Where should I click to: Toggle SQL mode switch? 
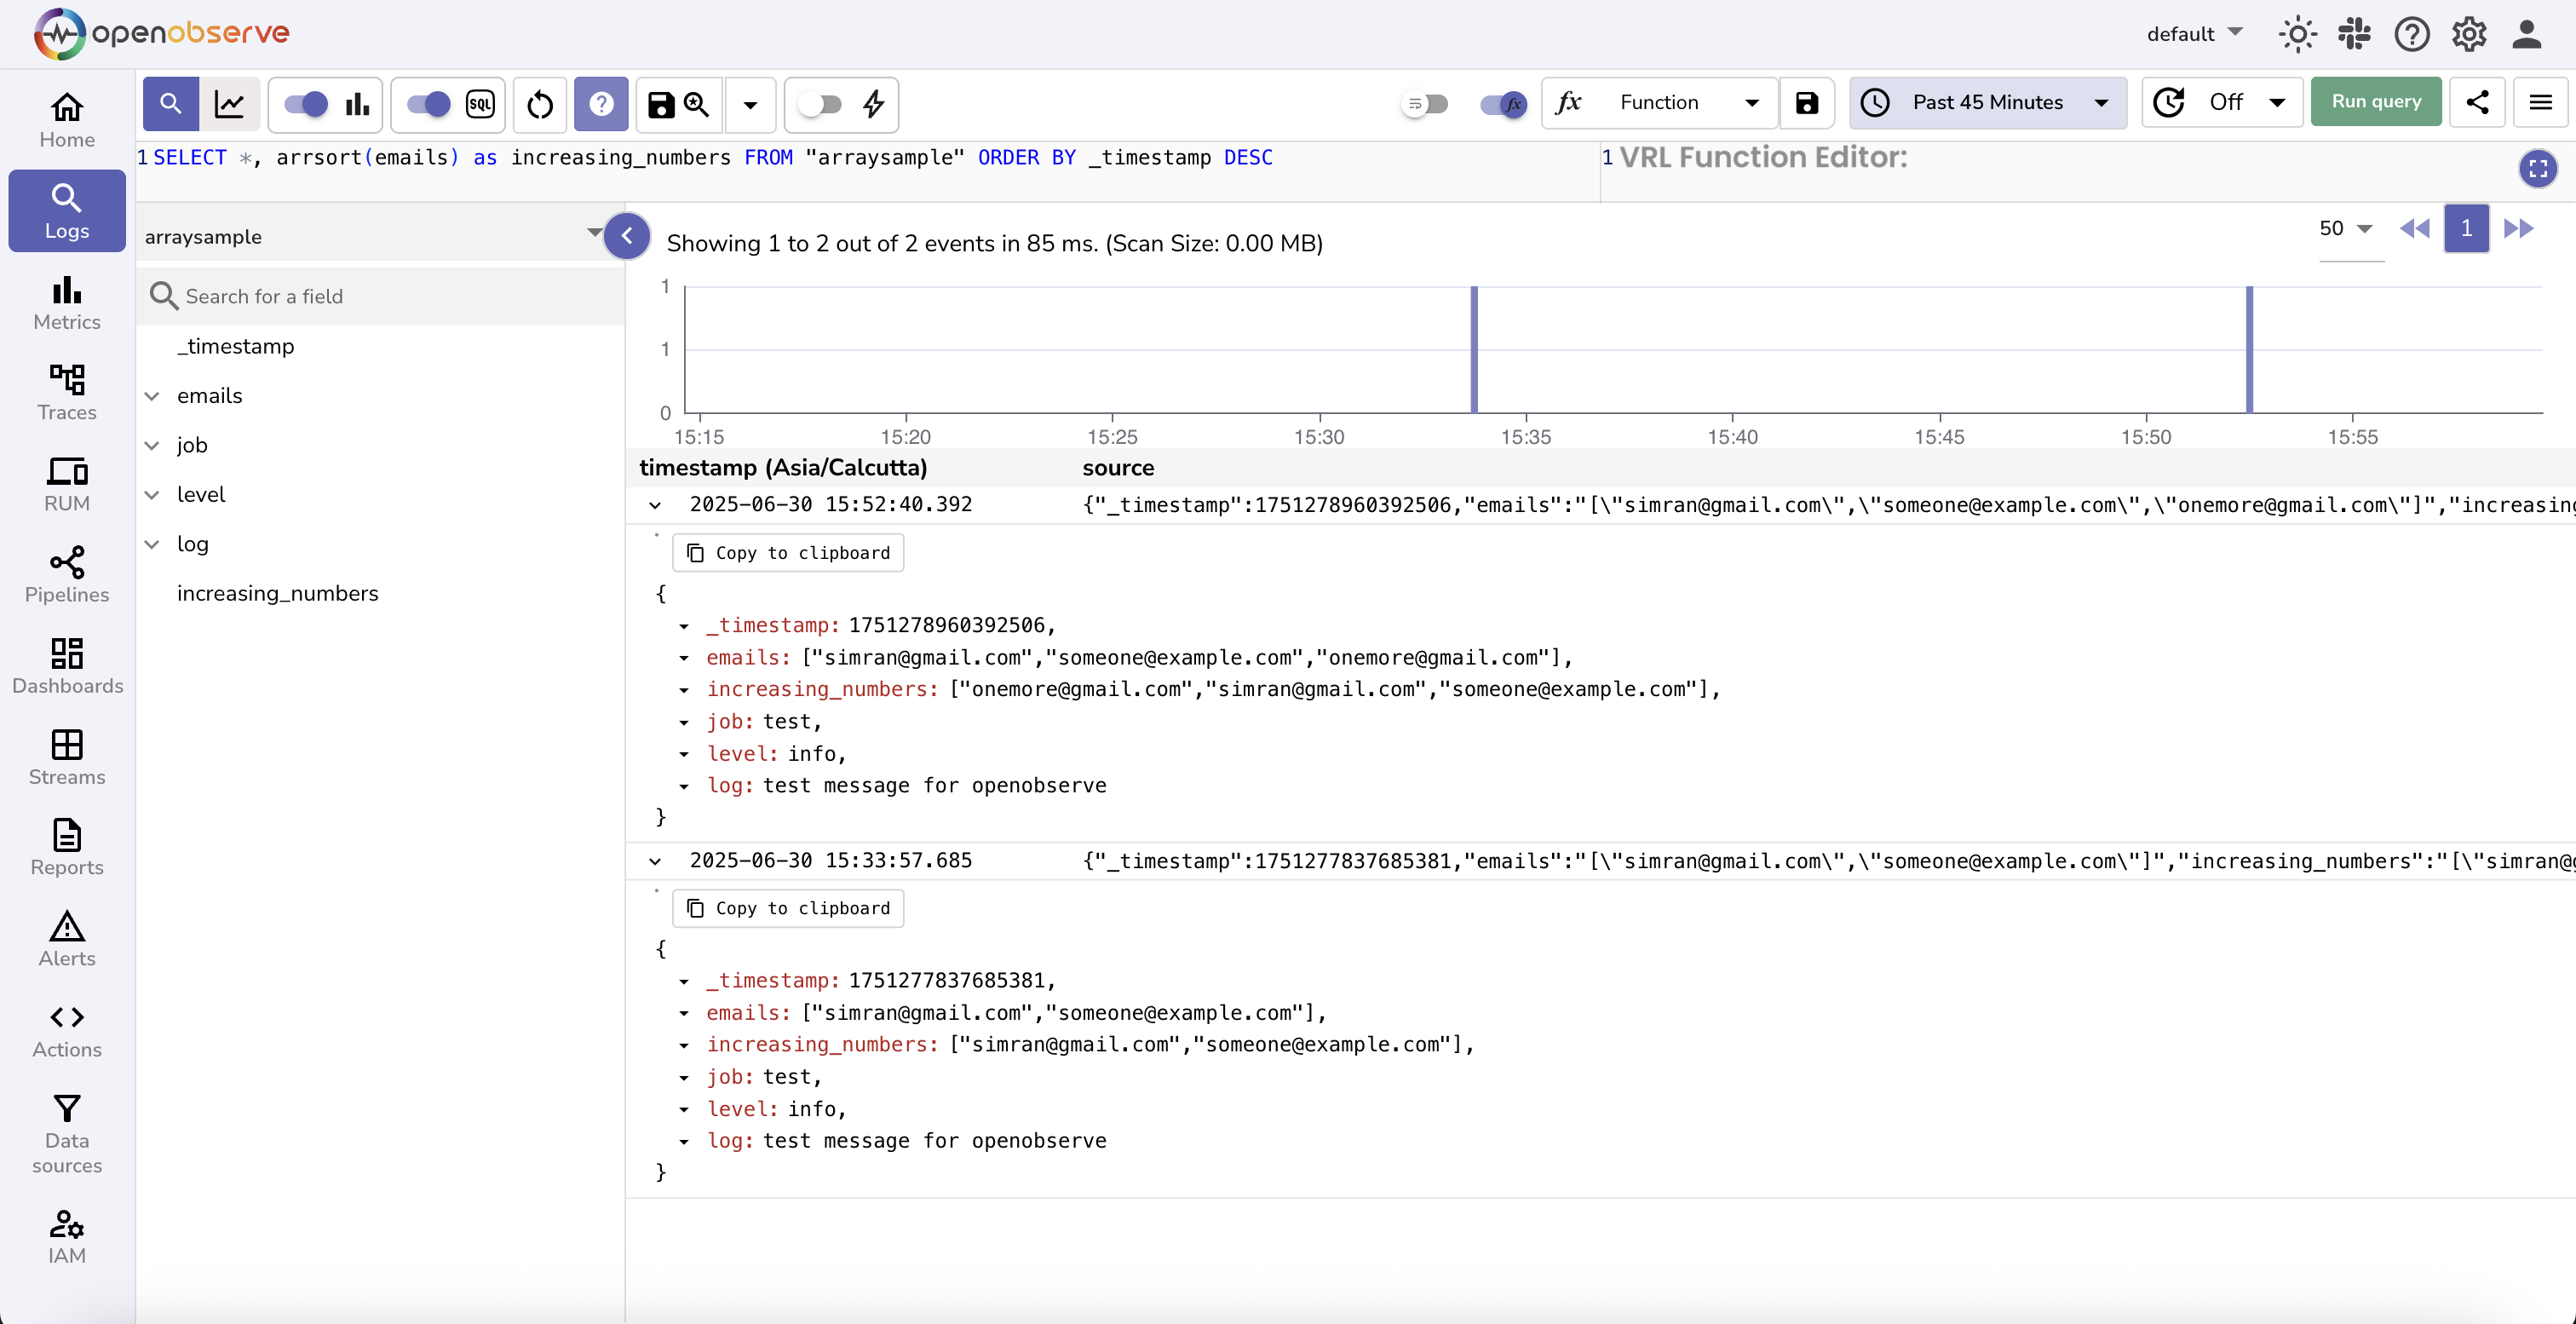tap(430, 104)
